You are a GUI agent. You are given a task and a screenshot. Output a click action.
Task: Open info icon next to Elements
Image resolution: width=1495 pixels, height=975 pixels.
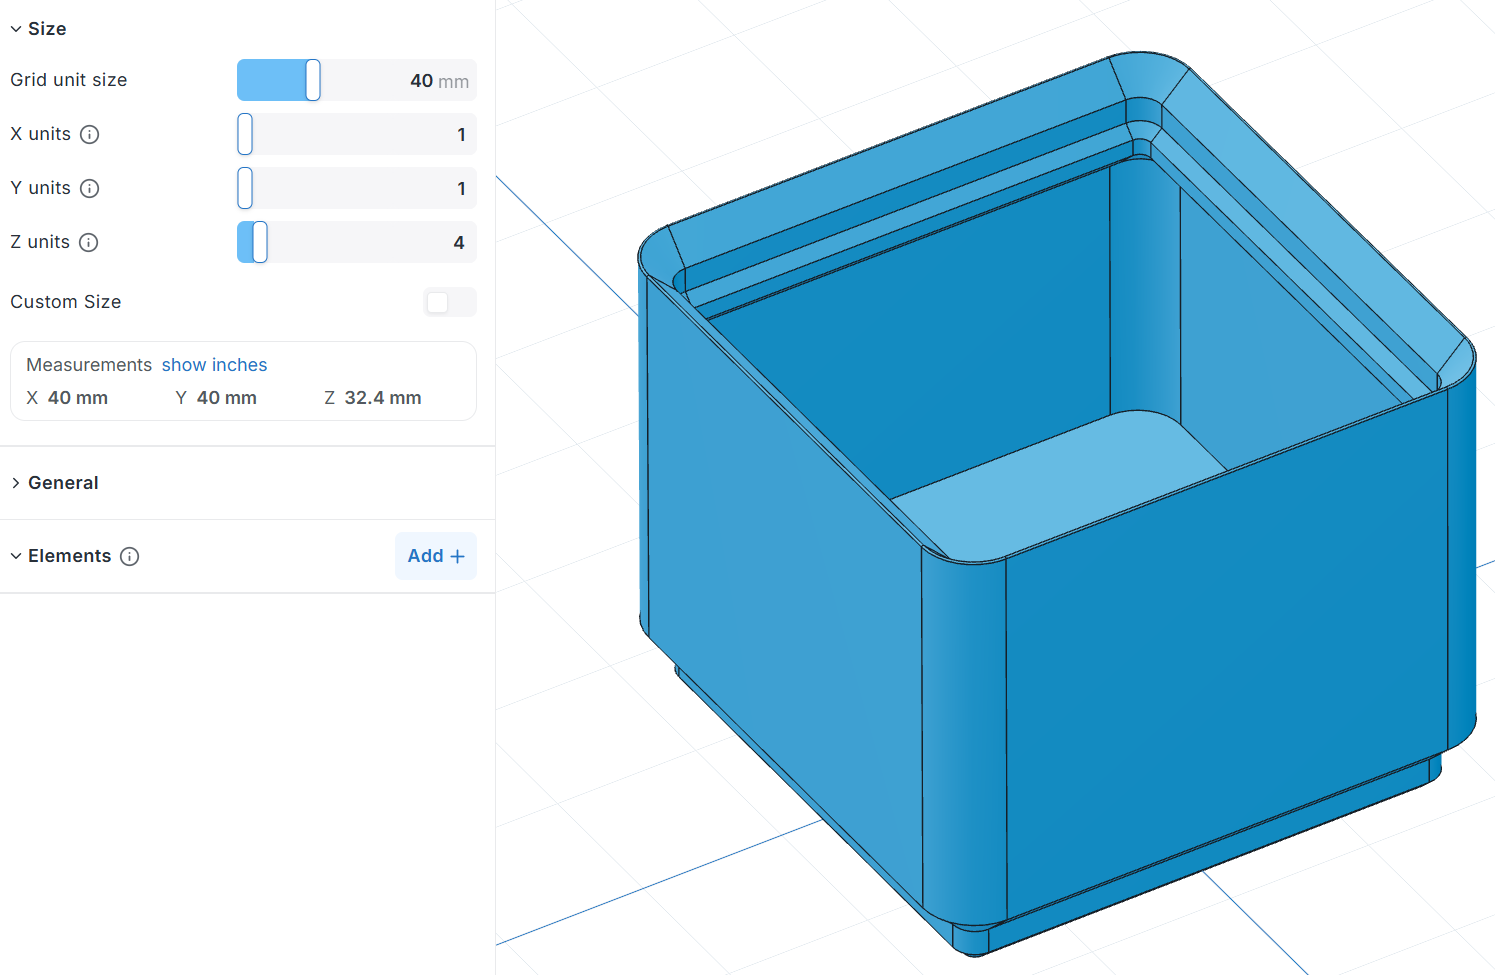130,556
